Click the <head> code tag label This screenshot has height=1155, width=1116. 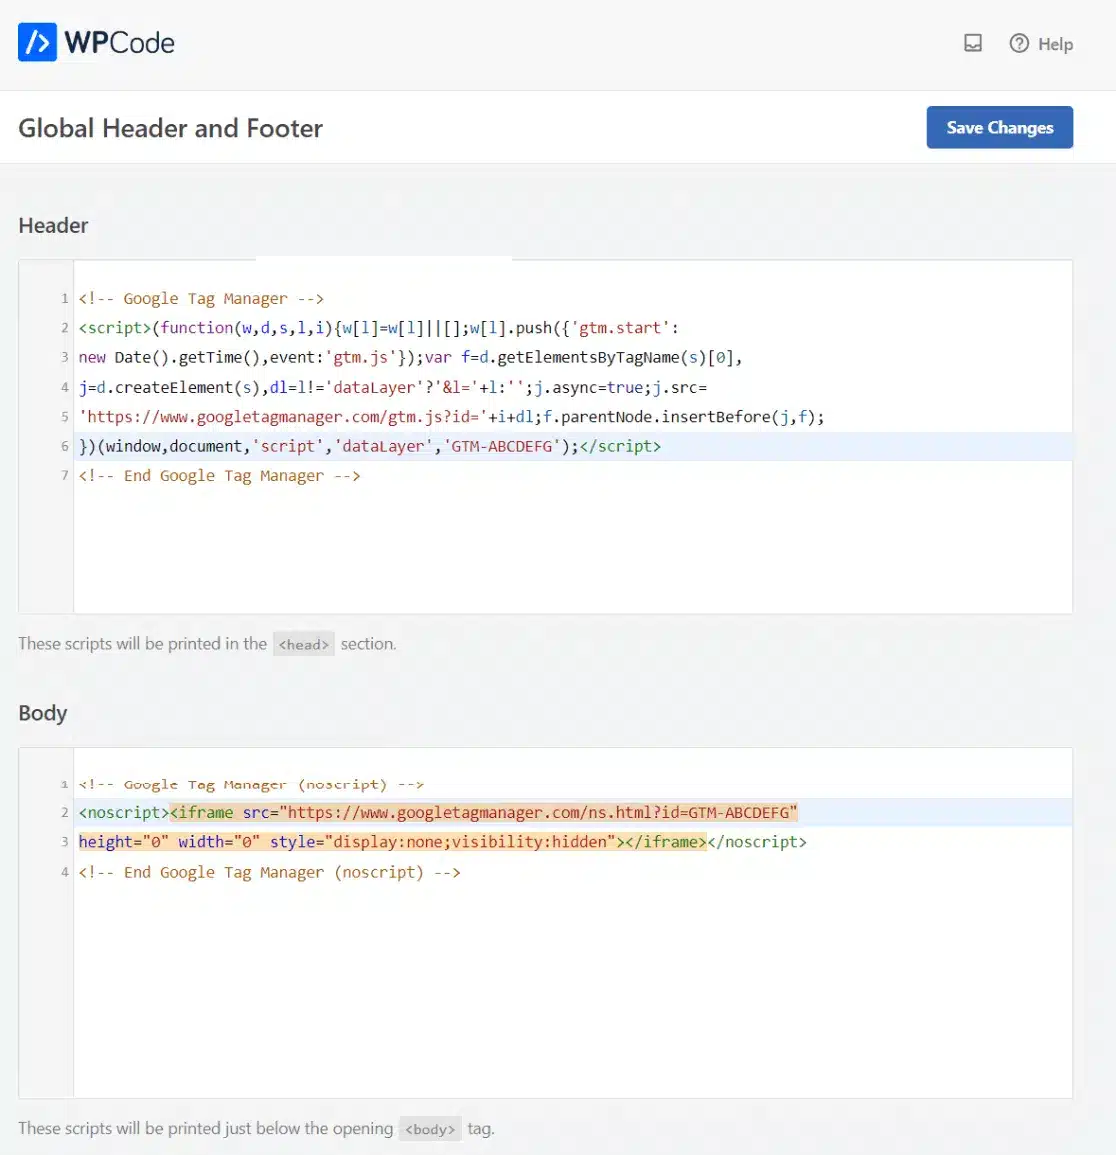[303, 644]
